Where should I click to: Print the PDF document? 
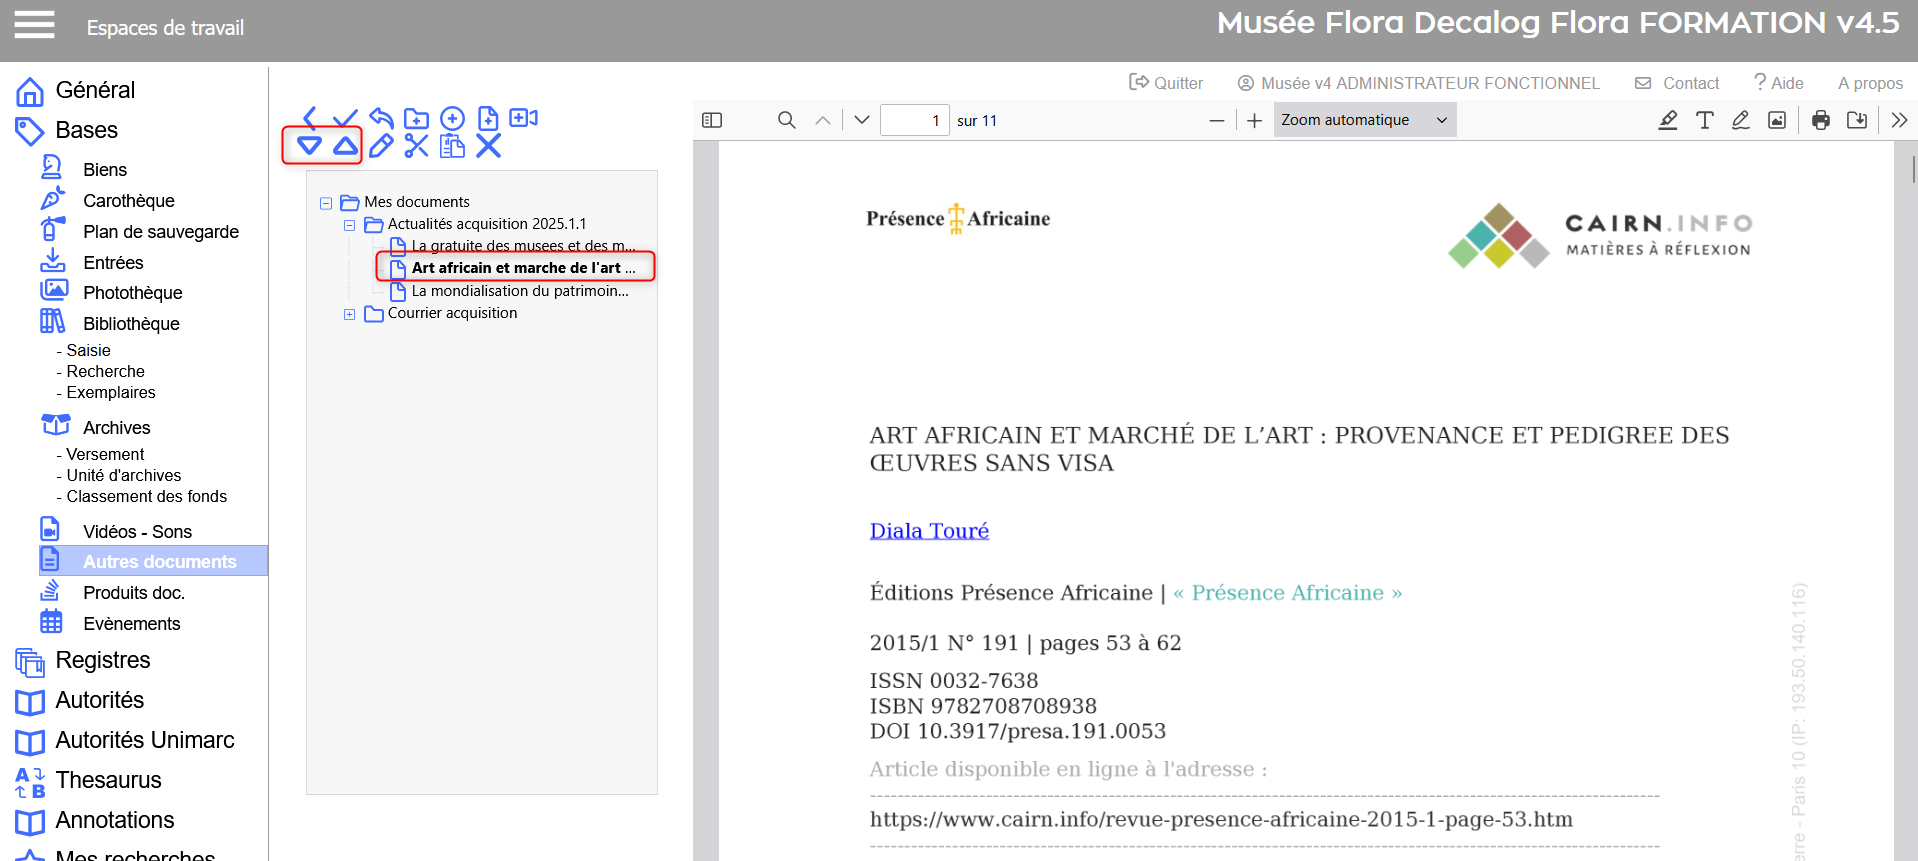(x=1820, y=120)
